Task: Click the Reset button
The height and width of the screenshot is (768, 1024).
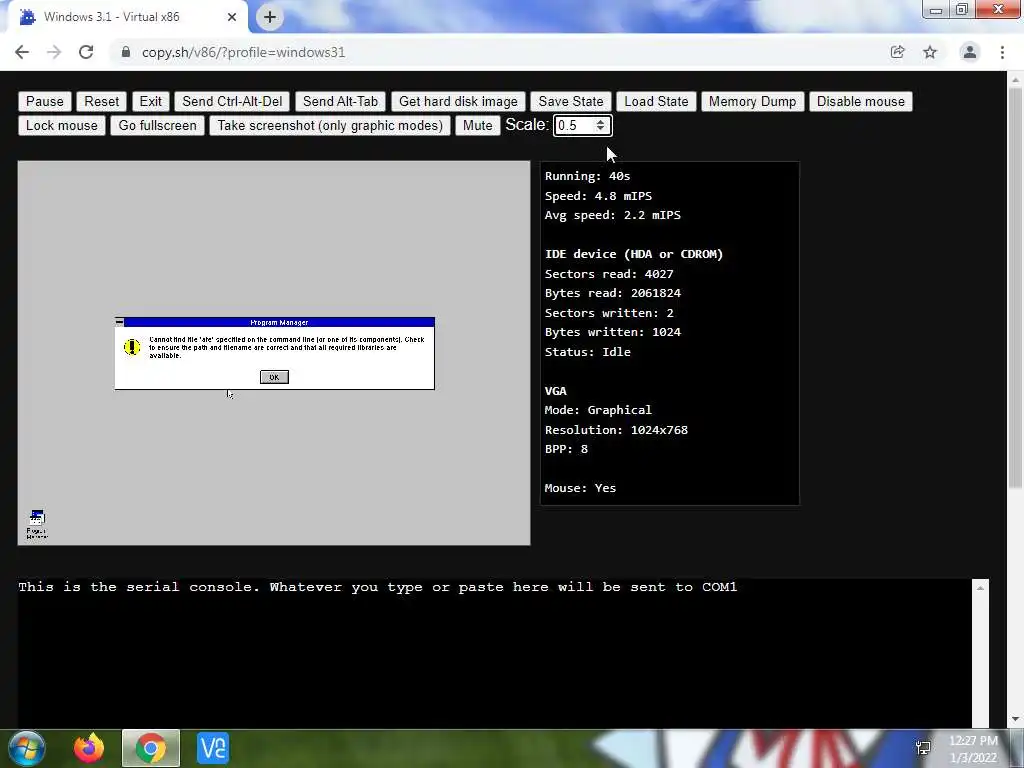Action: click(x=101, y=101)
